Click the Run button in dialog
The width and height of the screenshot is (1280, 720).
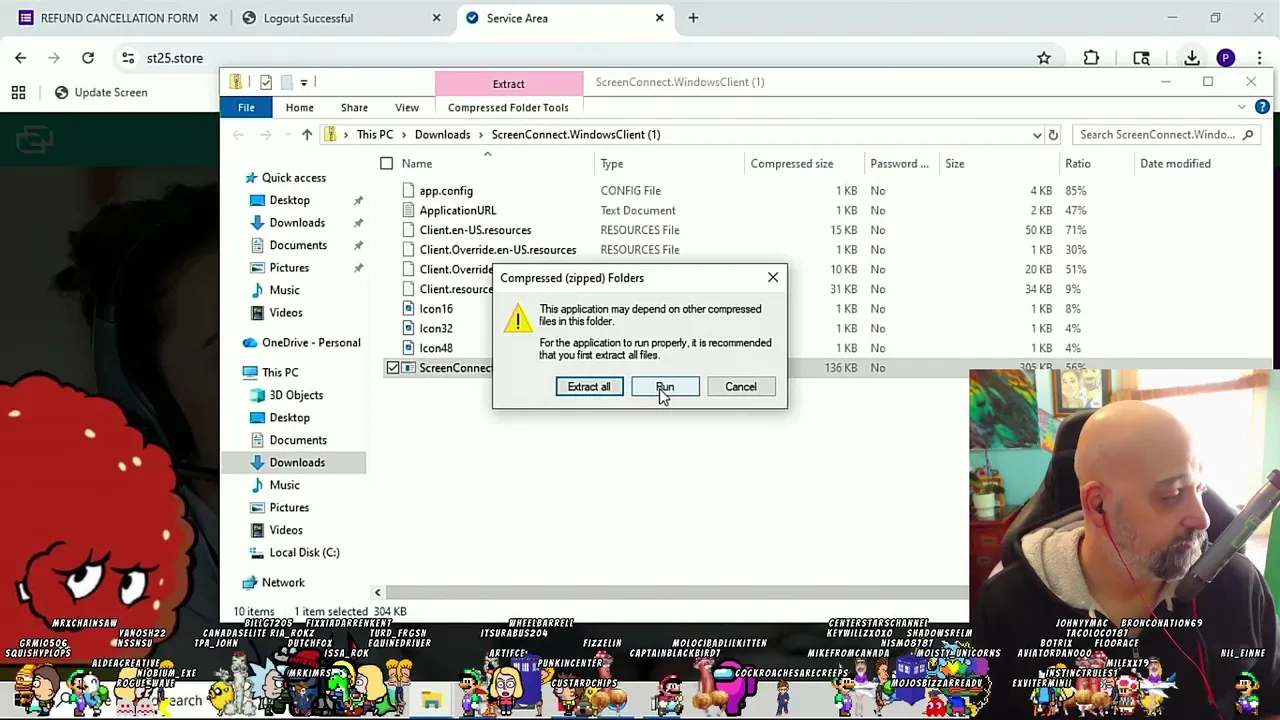(x=665, y=387)
